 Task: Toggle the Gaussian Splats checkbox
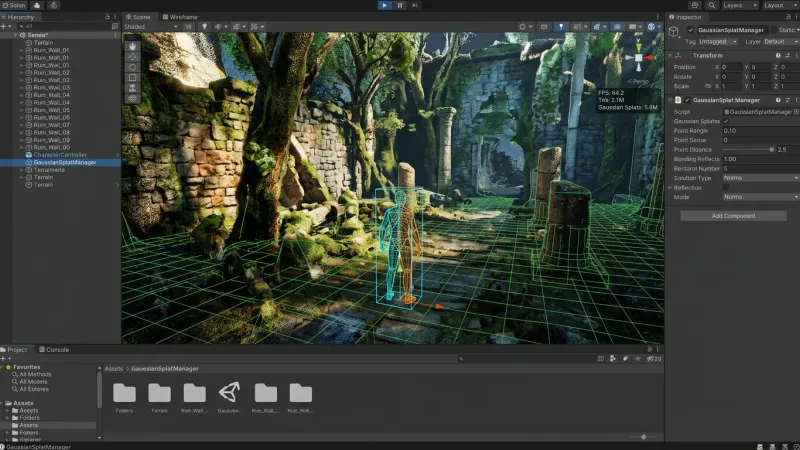[x=726, y=121]
